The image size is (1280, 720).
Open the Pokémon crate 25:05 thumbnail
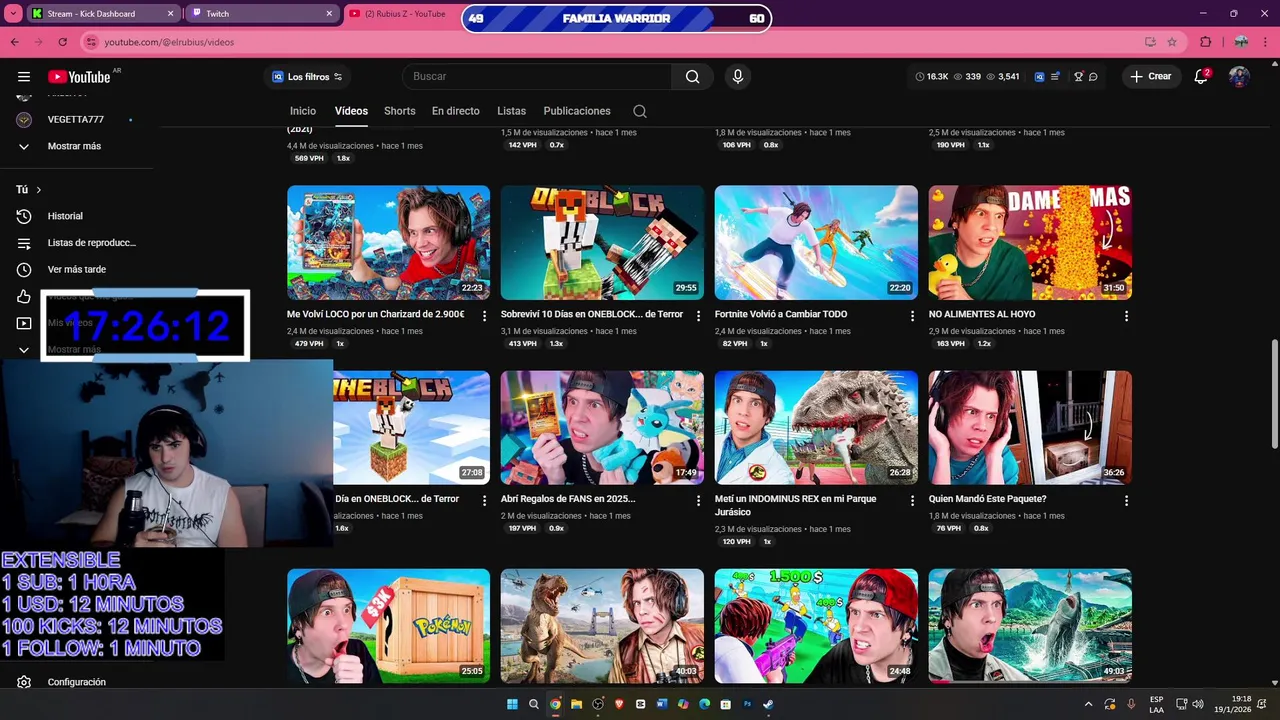pos(389,626)
